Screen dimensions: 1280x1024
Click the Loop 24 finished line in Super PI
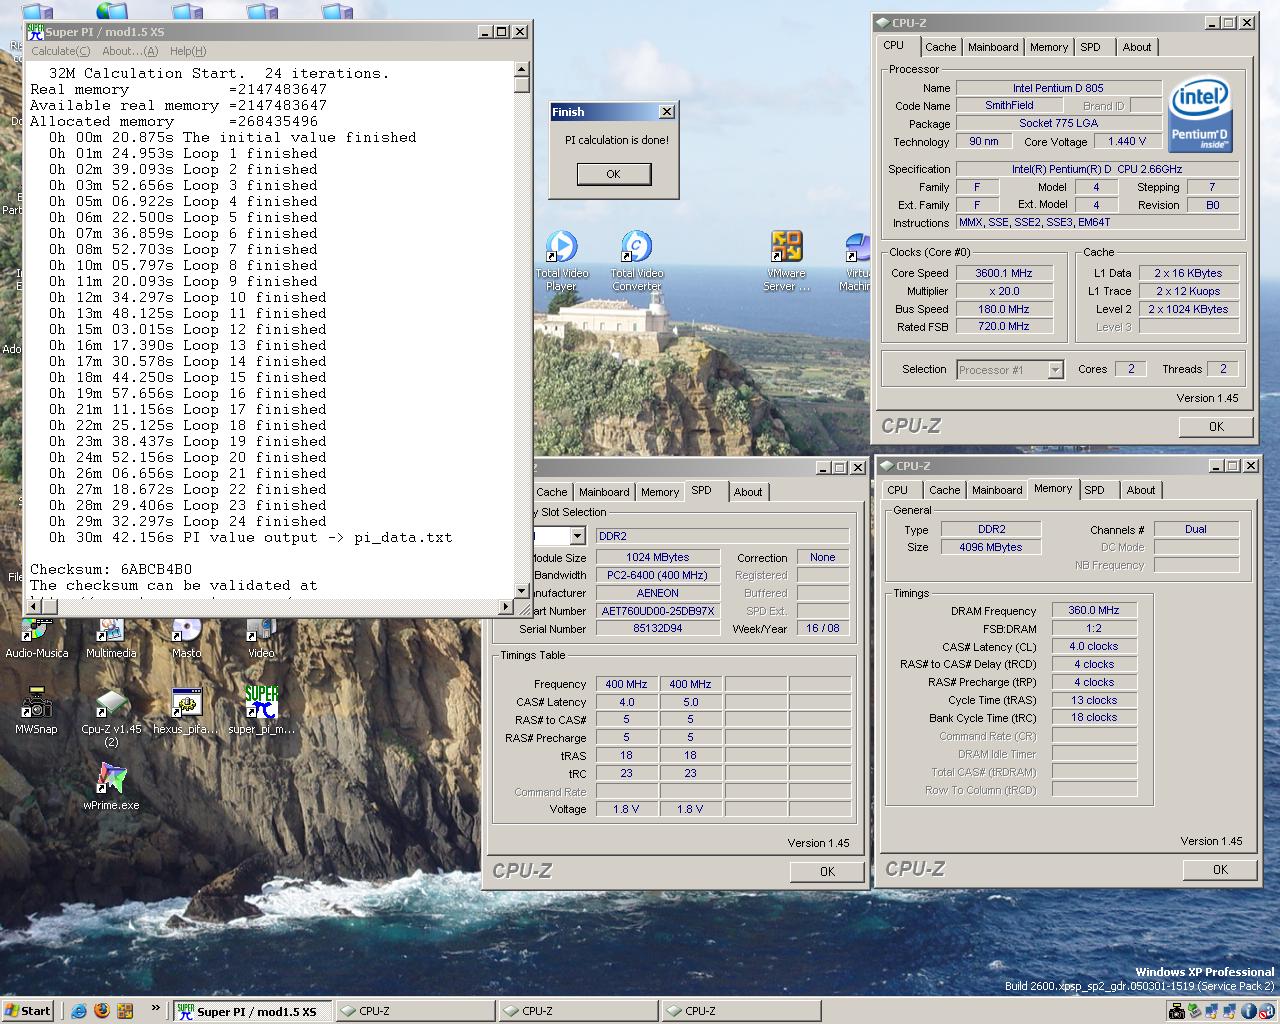[188, 521]
